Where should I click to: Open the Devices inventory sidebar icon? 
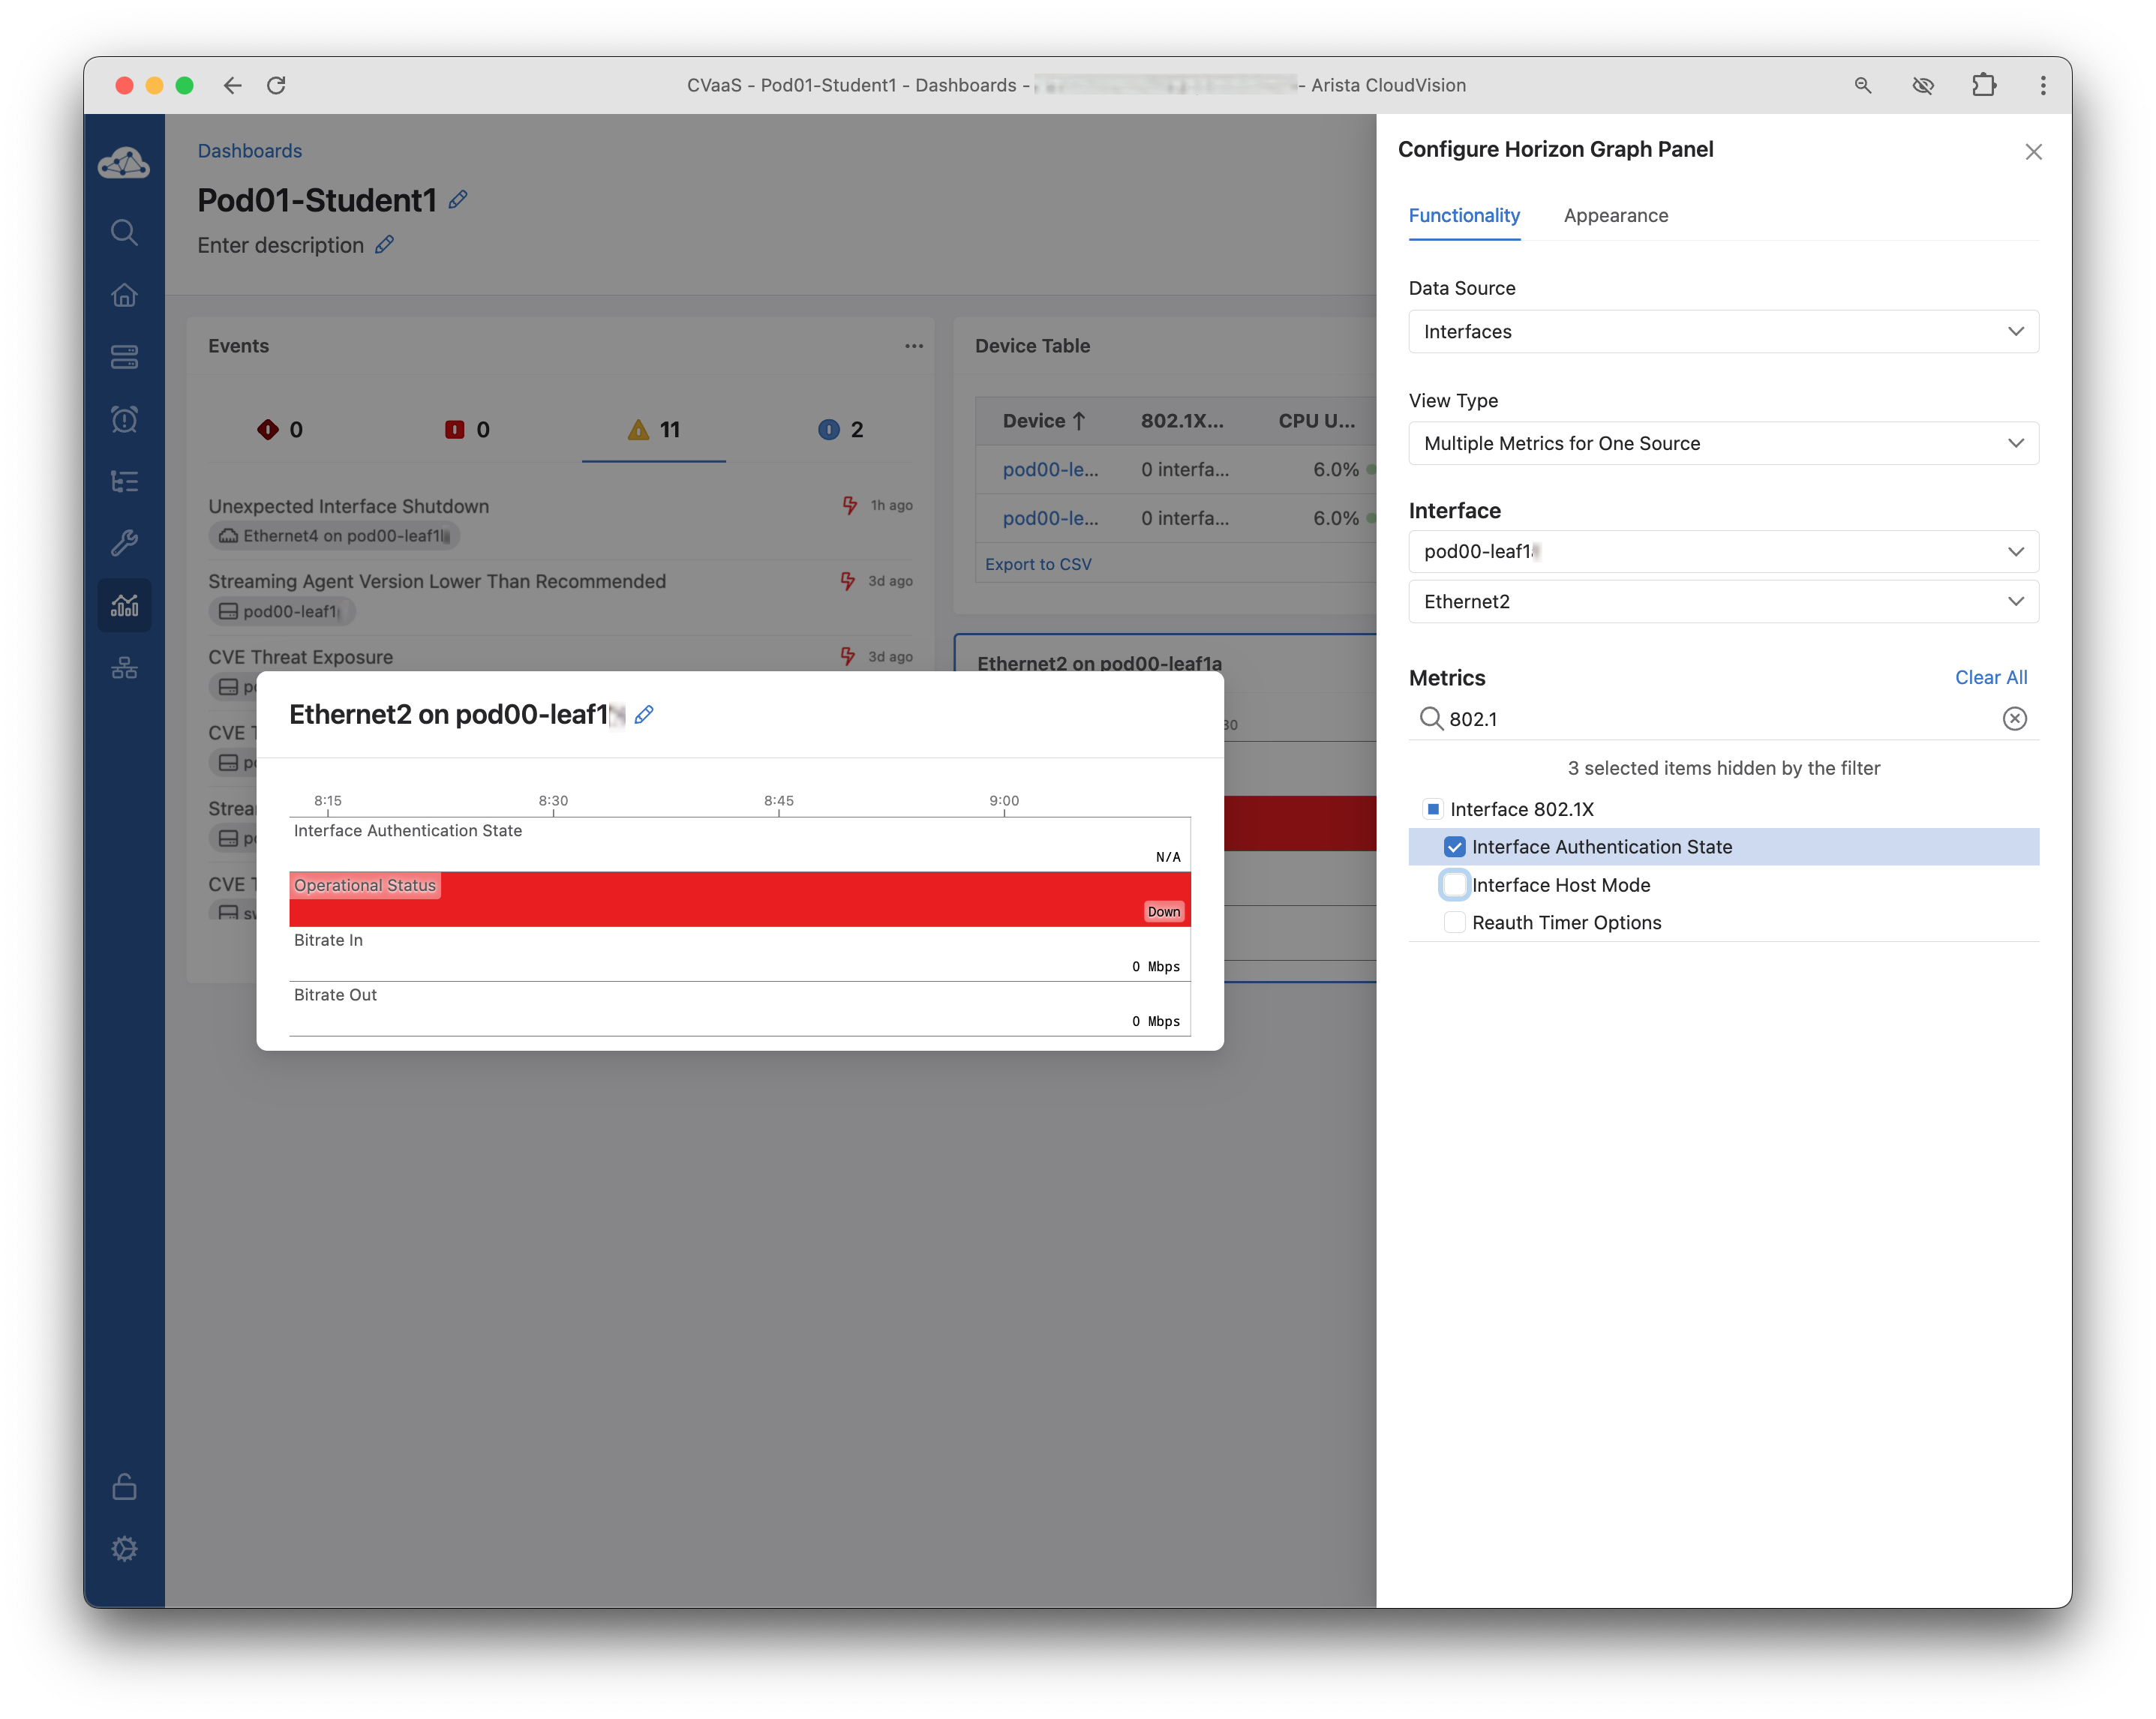click(x=124, y=357)
